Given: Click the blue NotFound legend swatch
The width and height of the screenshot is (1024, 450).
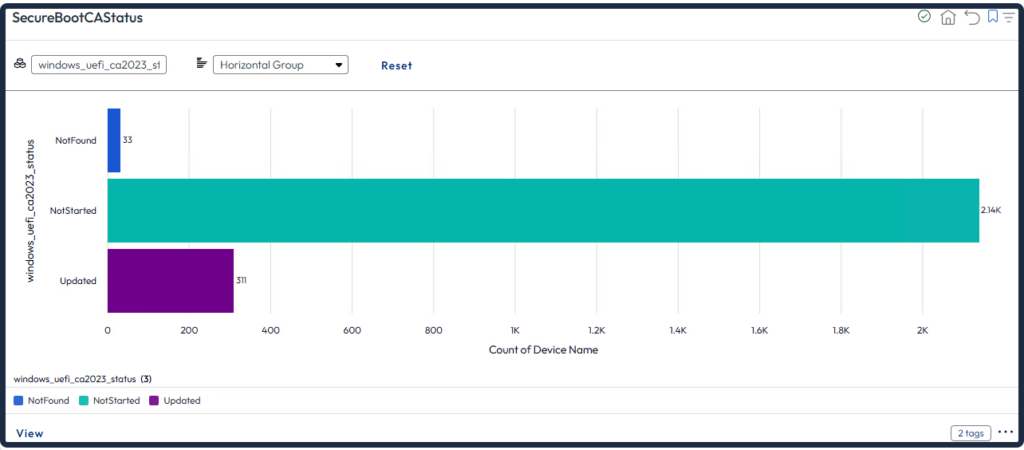Looking at the screenshot, I should pyautogui.click(x=19, y=400).
